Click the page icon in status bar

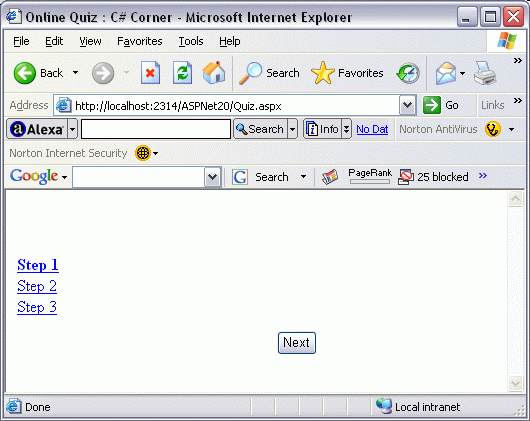tap(14, 406)
